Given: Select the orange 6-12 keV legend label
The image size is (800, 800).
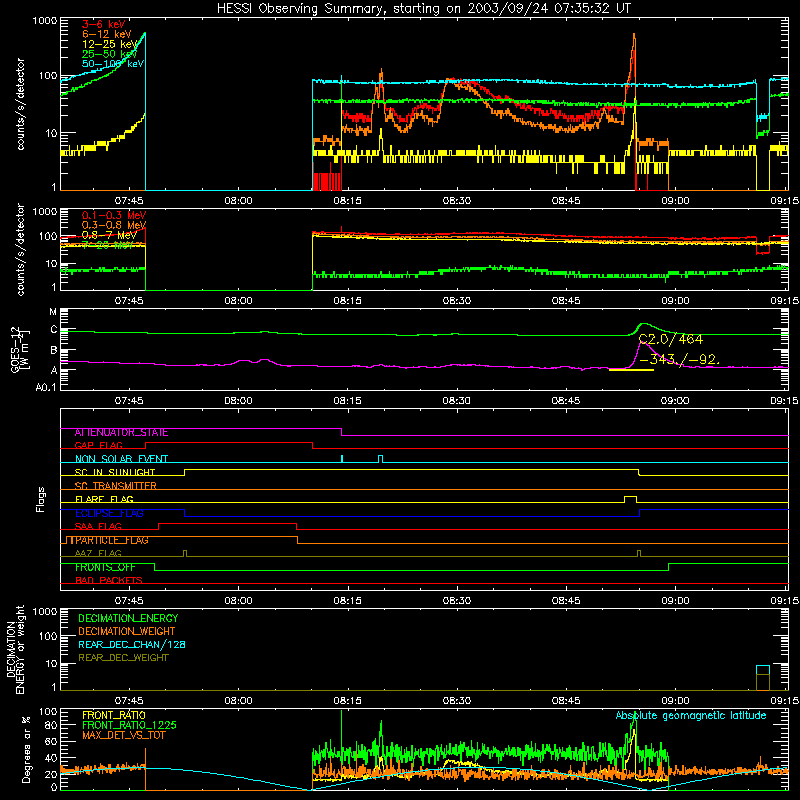Looking at the screenshot, I should [x=106, y=34].
